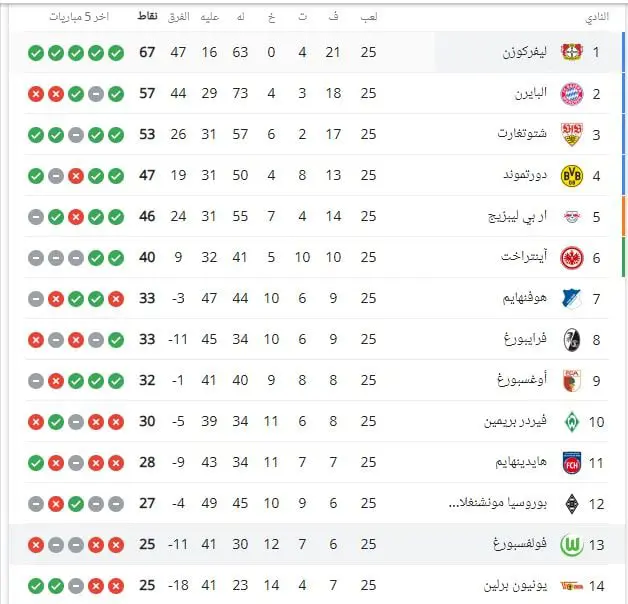Sort table by نقاط points column
This screenshot has width=628, height=604.
point(147,16)
